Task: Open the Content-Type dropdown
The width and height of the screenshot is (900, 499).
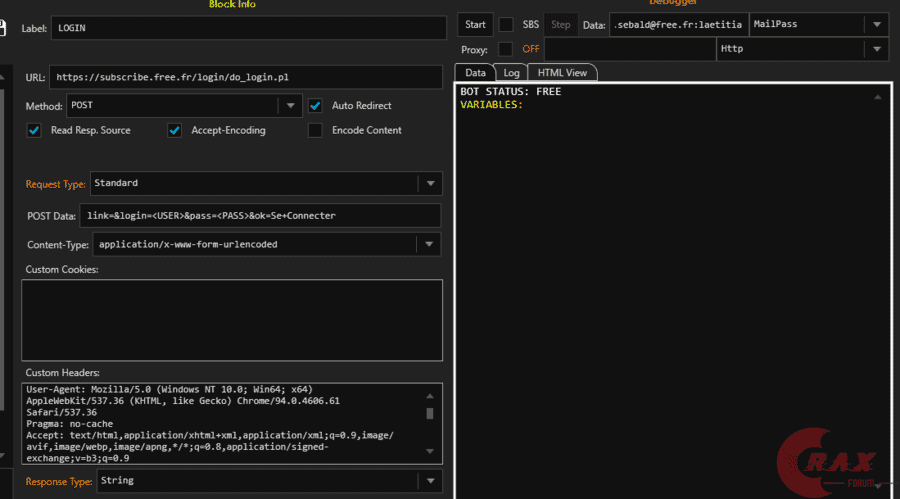Action: (x=430, y=244)
